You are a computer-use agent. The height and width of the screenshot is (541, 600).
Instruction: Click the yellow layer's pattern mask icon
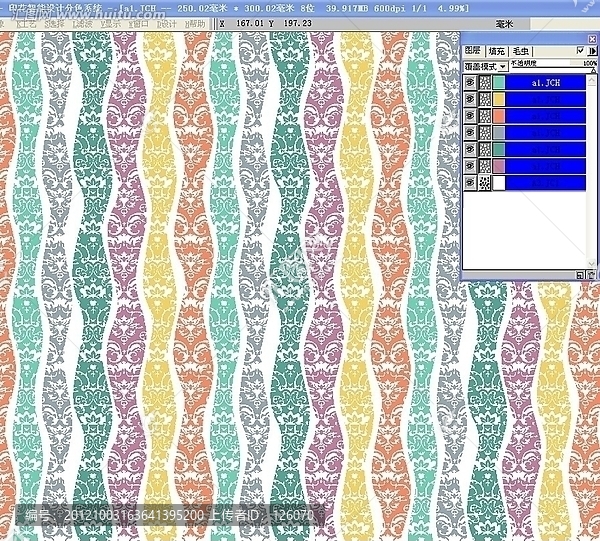pyautogui.click(x=485, y=99)
